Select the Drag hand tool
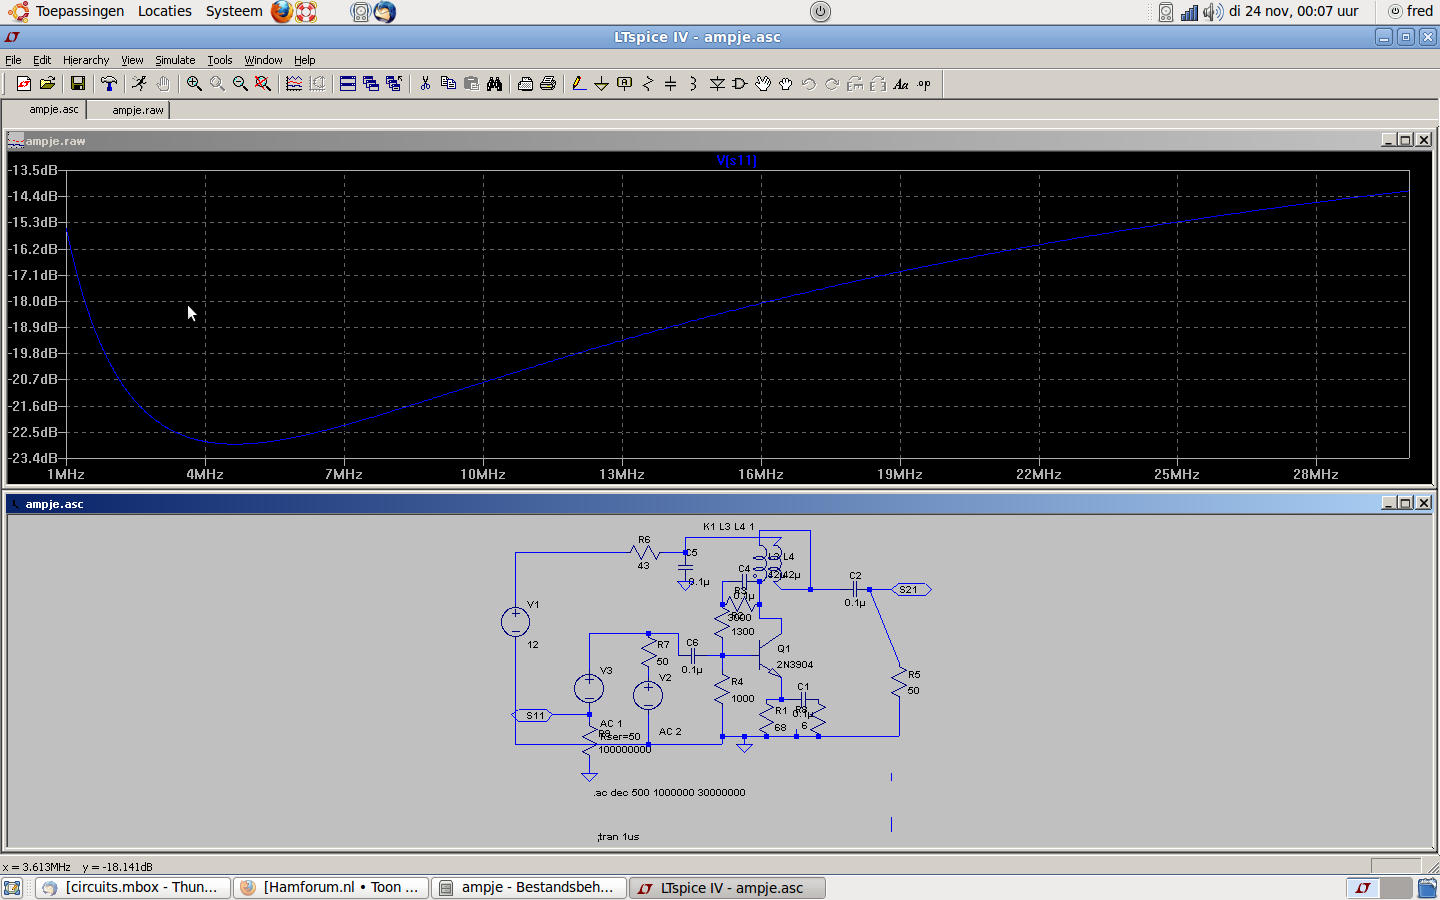Image resolution: width=1440 pixels, height=900 pixels. [x=786, y=84]
